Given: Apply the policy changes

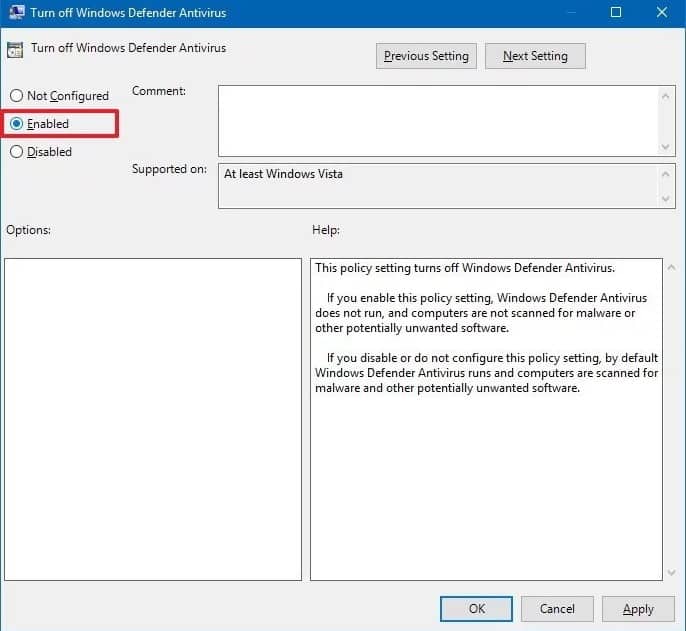Looking at the screenshot, I should pyautogui.click(x=638, y=609).
